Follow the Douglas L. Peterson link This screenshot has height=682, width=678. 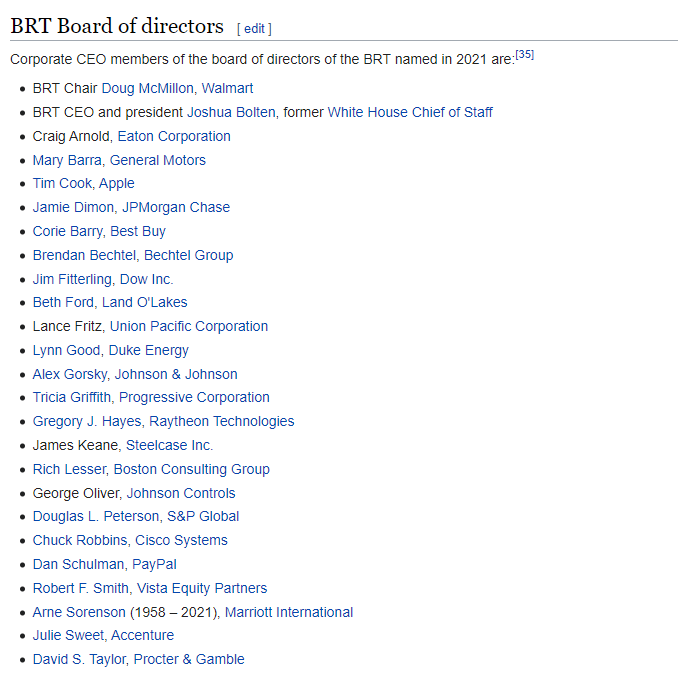pos(96,516)
